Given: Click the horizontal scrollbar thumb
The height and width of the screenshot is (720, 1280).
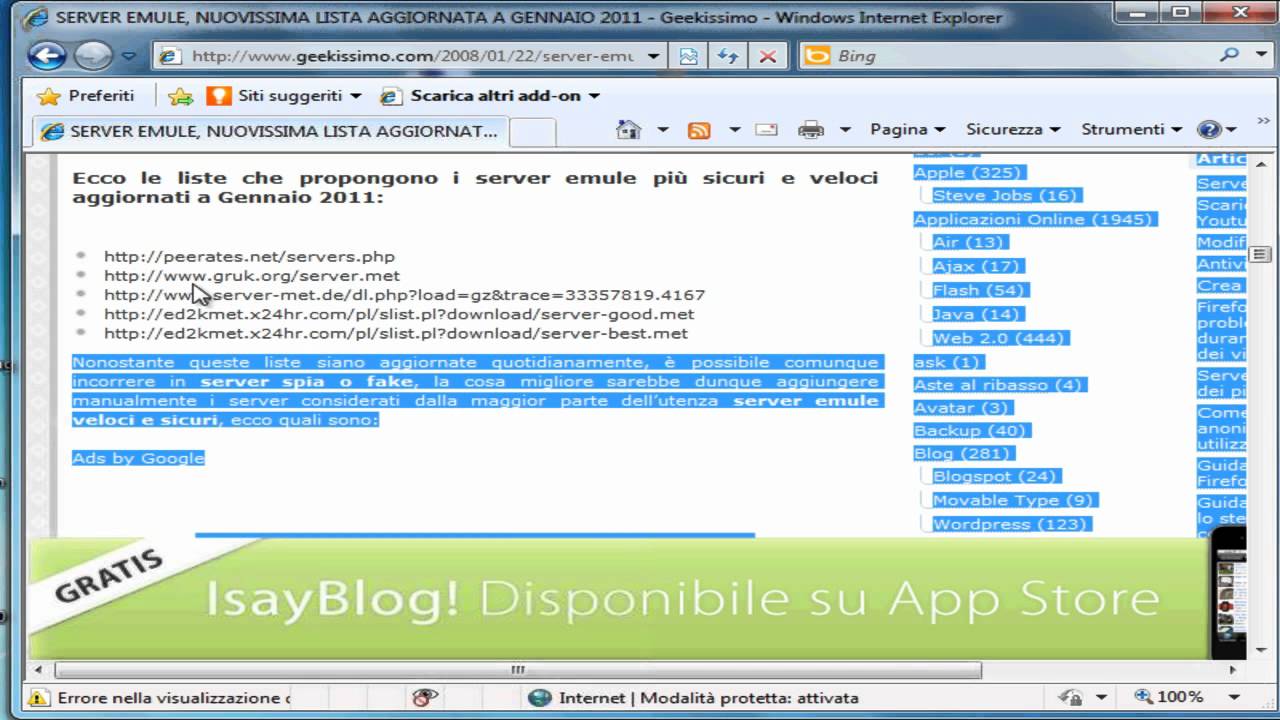Looking at the screenshot, I should point(518,670).
